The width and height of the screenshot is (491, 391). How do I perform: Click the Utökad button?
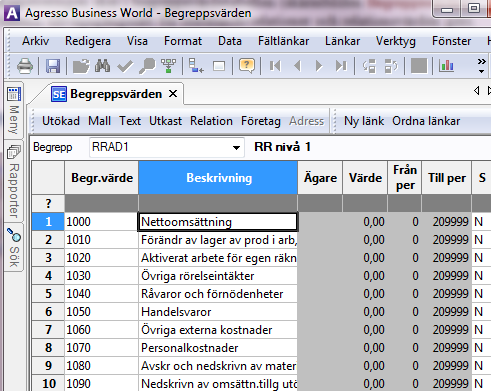click(61, 121)
